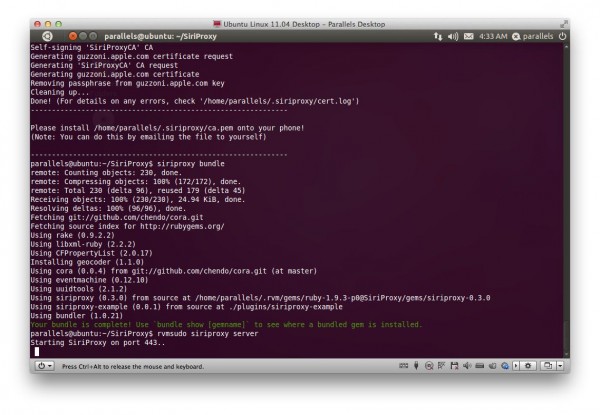Open the 4:33 AM clock menu
Viewport: 600px width, 415px height.
click(493, 36)
